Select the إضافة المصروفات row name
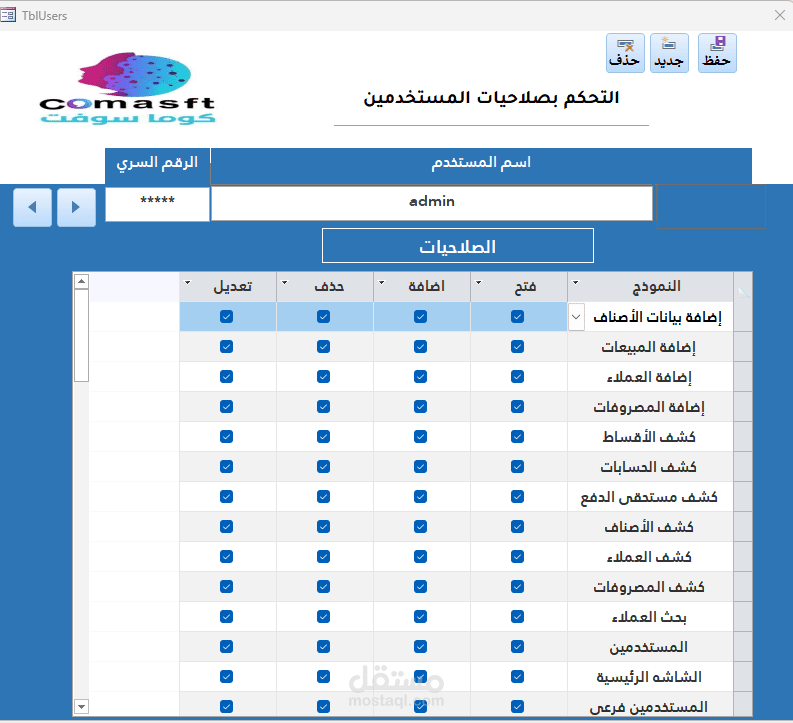This screenshot has height=723, width=793. tap(649, 407)
